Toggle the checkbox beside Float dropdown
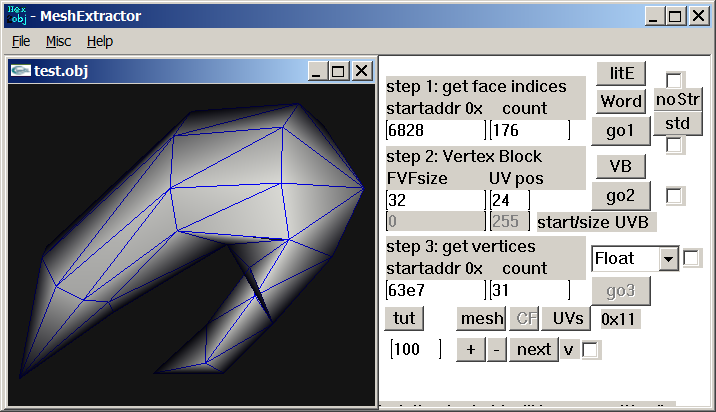The height and width of the screenshot is (412, 716). (691, 258)
